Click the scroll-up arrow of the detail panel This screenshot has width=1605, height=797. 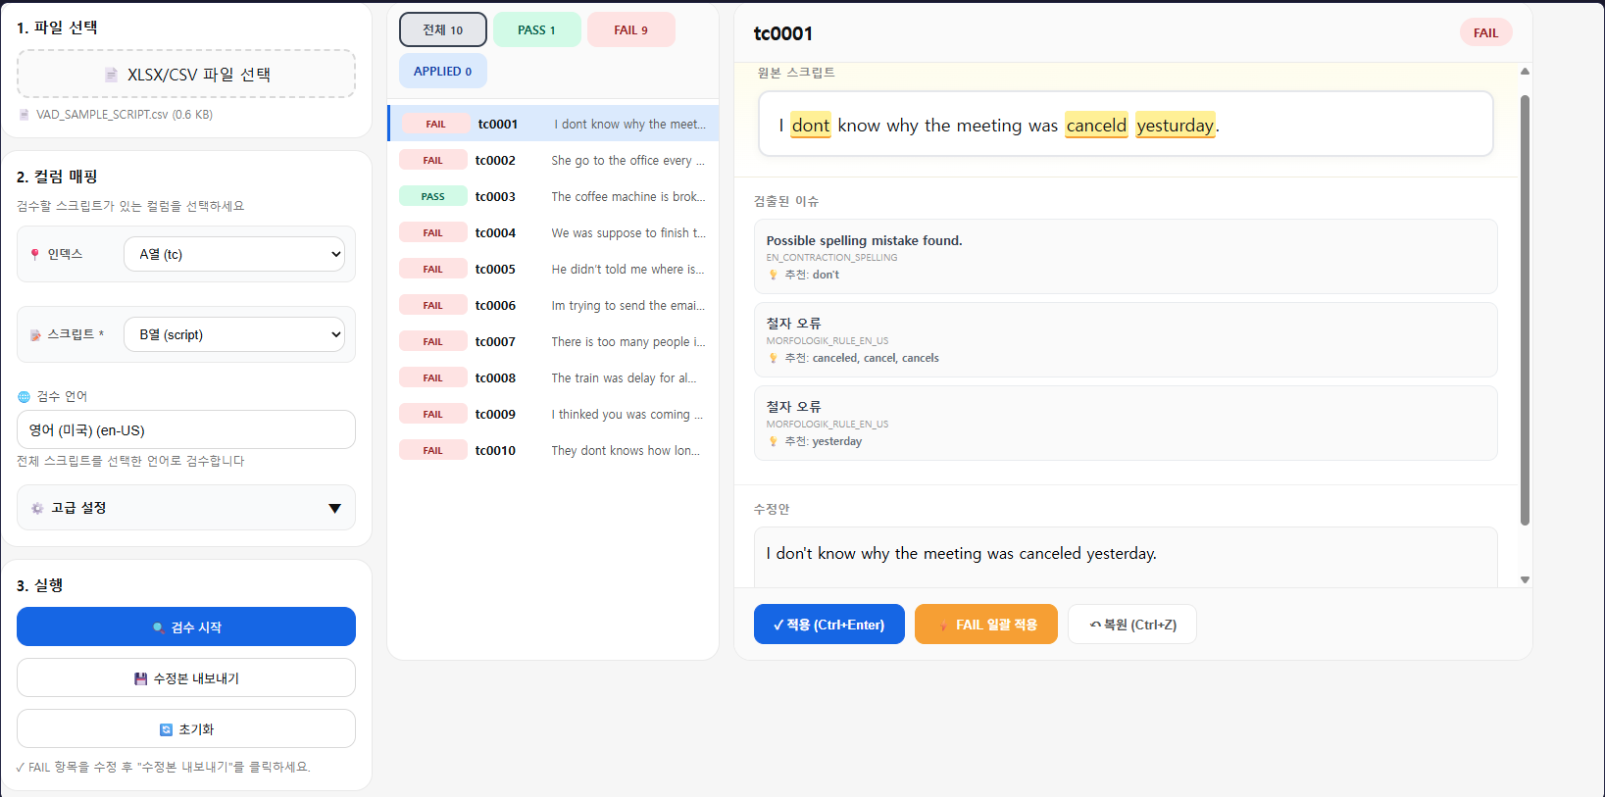pyautogui.click(x=1525, y=71)
